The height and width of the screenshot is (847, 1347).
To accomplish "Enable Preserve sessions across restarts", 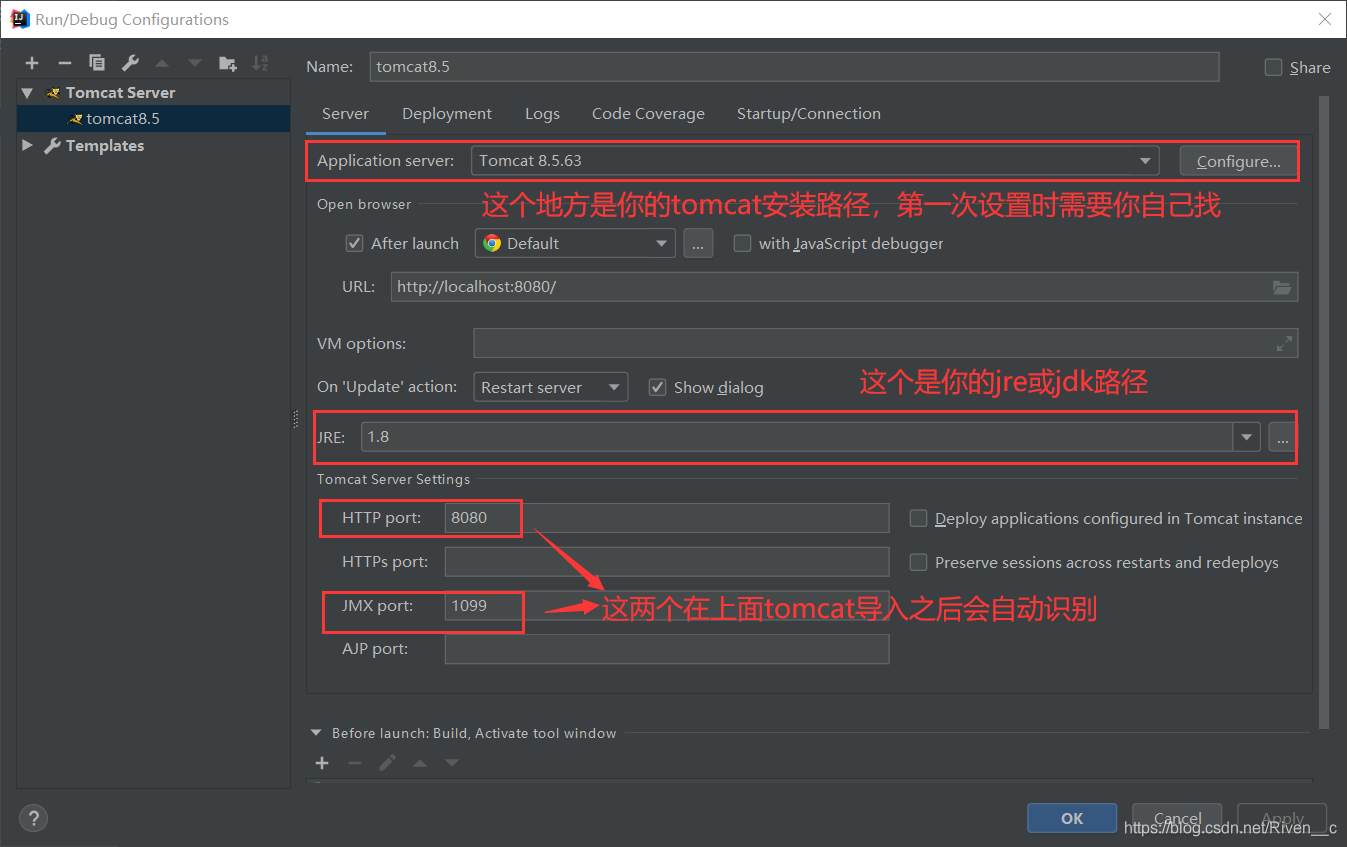I will [x=918, y=562].
